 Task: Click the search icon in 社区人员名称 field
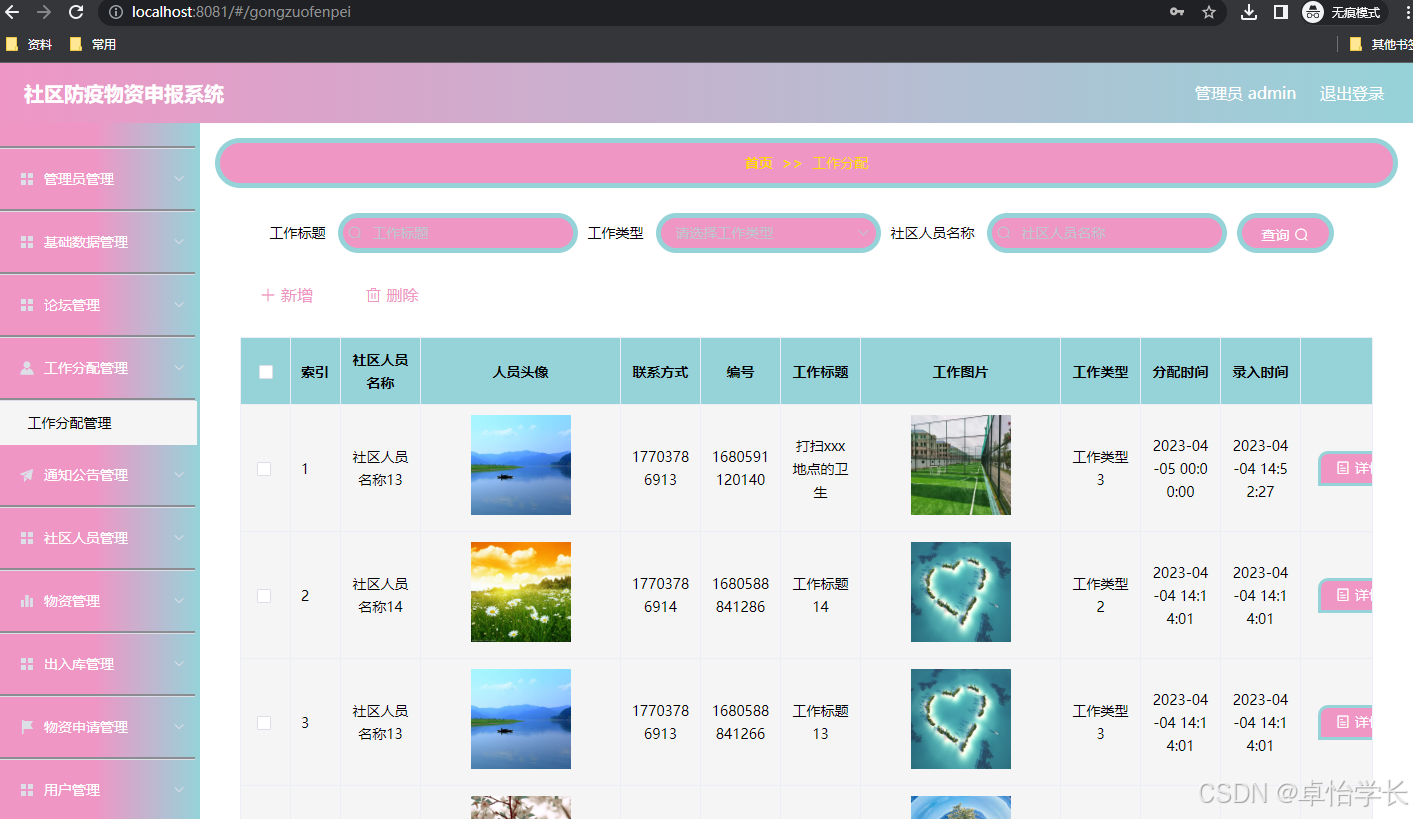pos(1003,233)
